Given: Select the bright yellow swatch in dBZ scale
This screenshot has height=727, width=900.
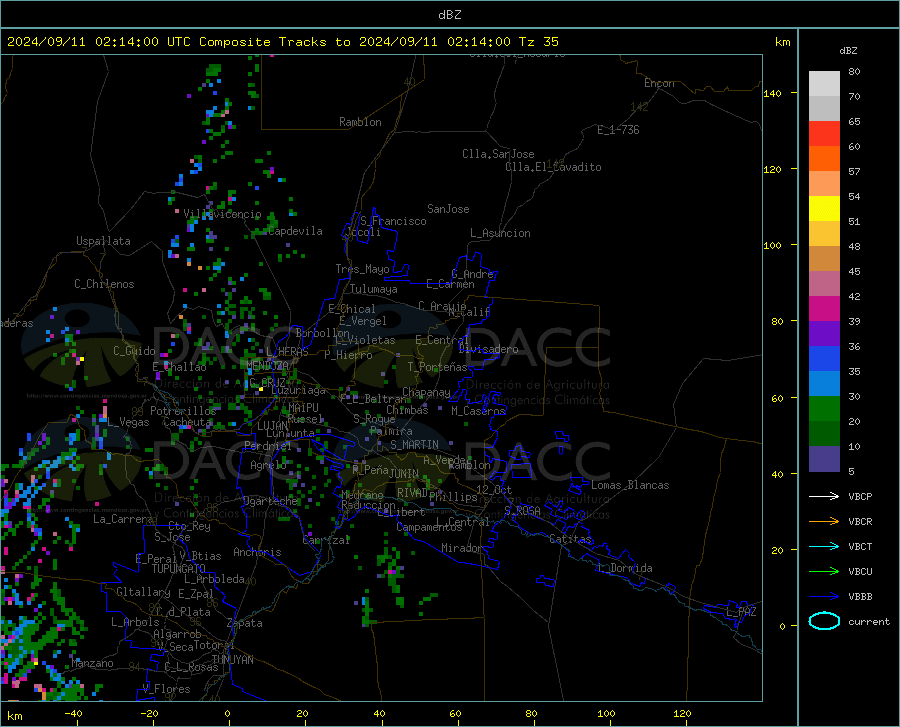Looking at the screenshot, I should pos(824,209).
